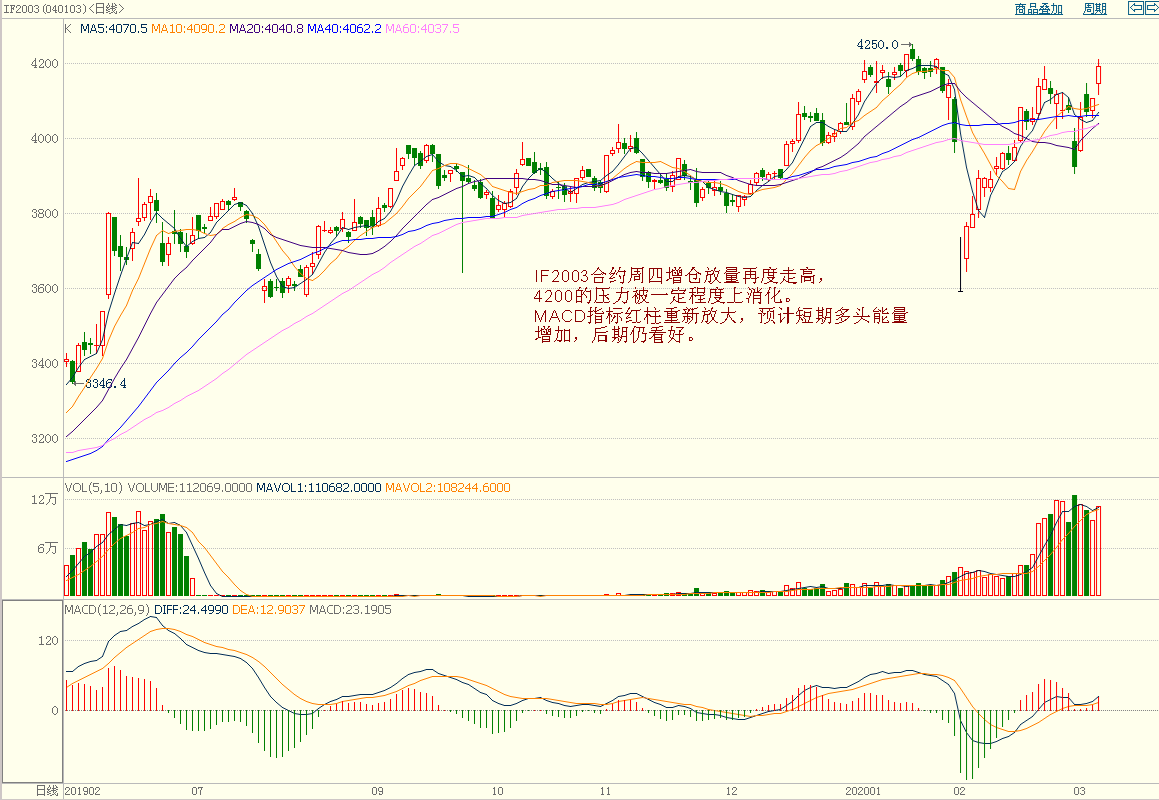This screenshot has width=1159, height=800.
Task: Select the MA5 moving average label
Action: 114,29
